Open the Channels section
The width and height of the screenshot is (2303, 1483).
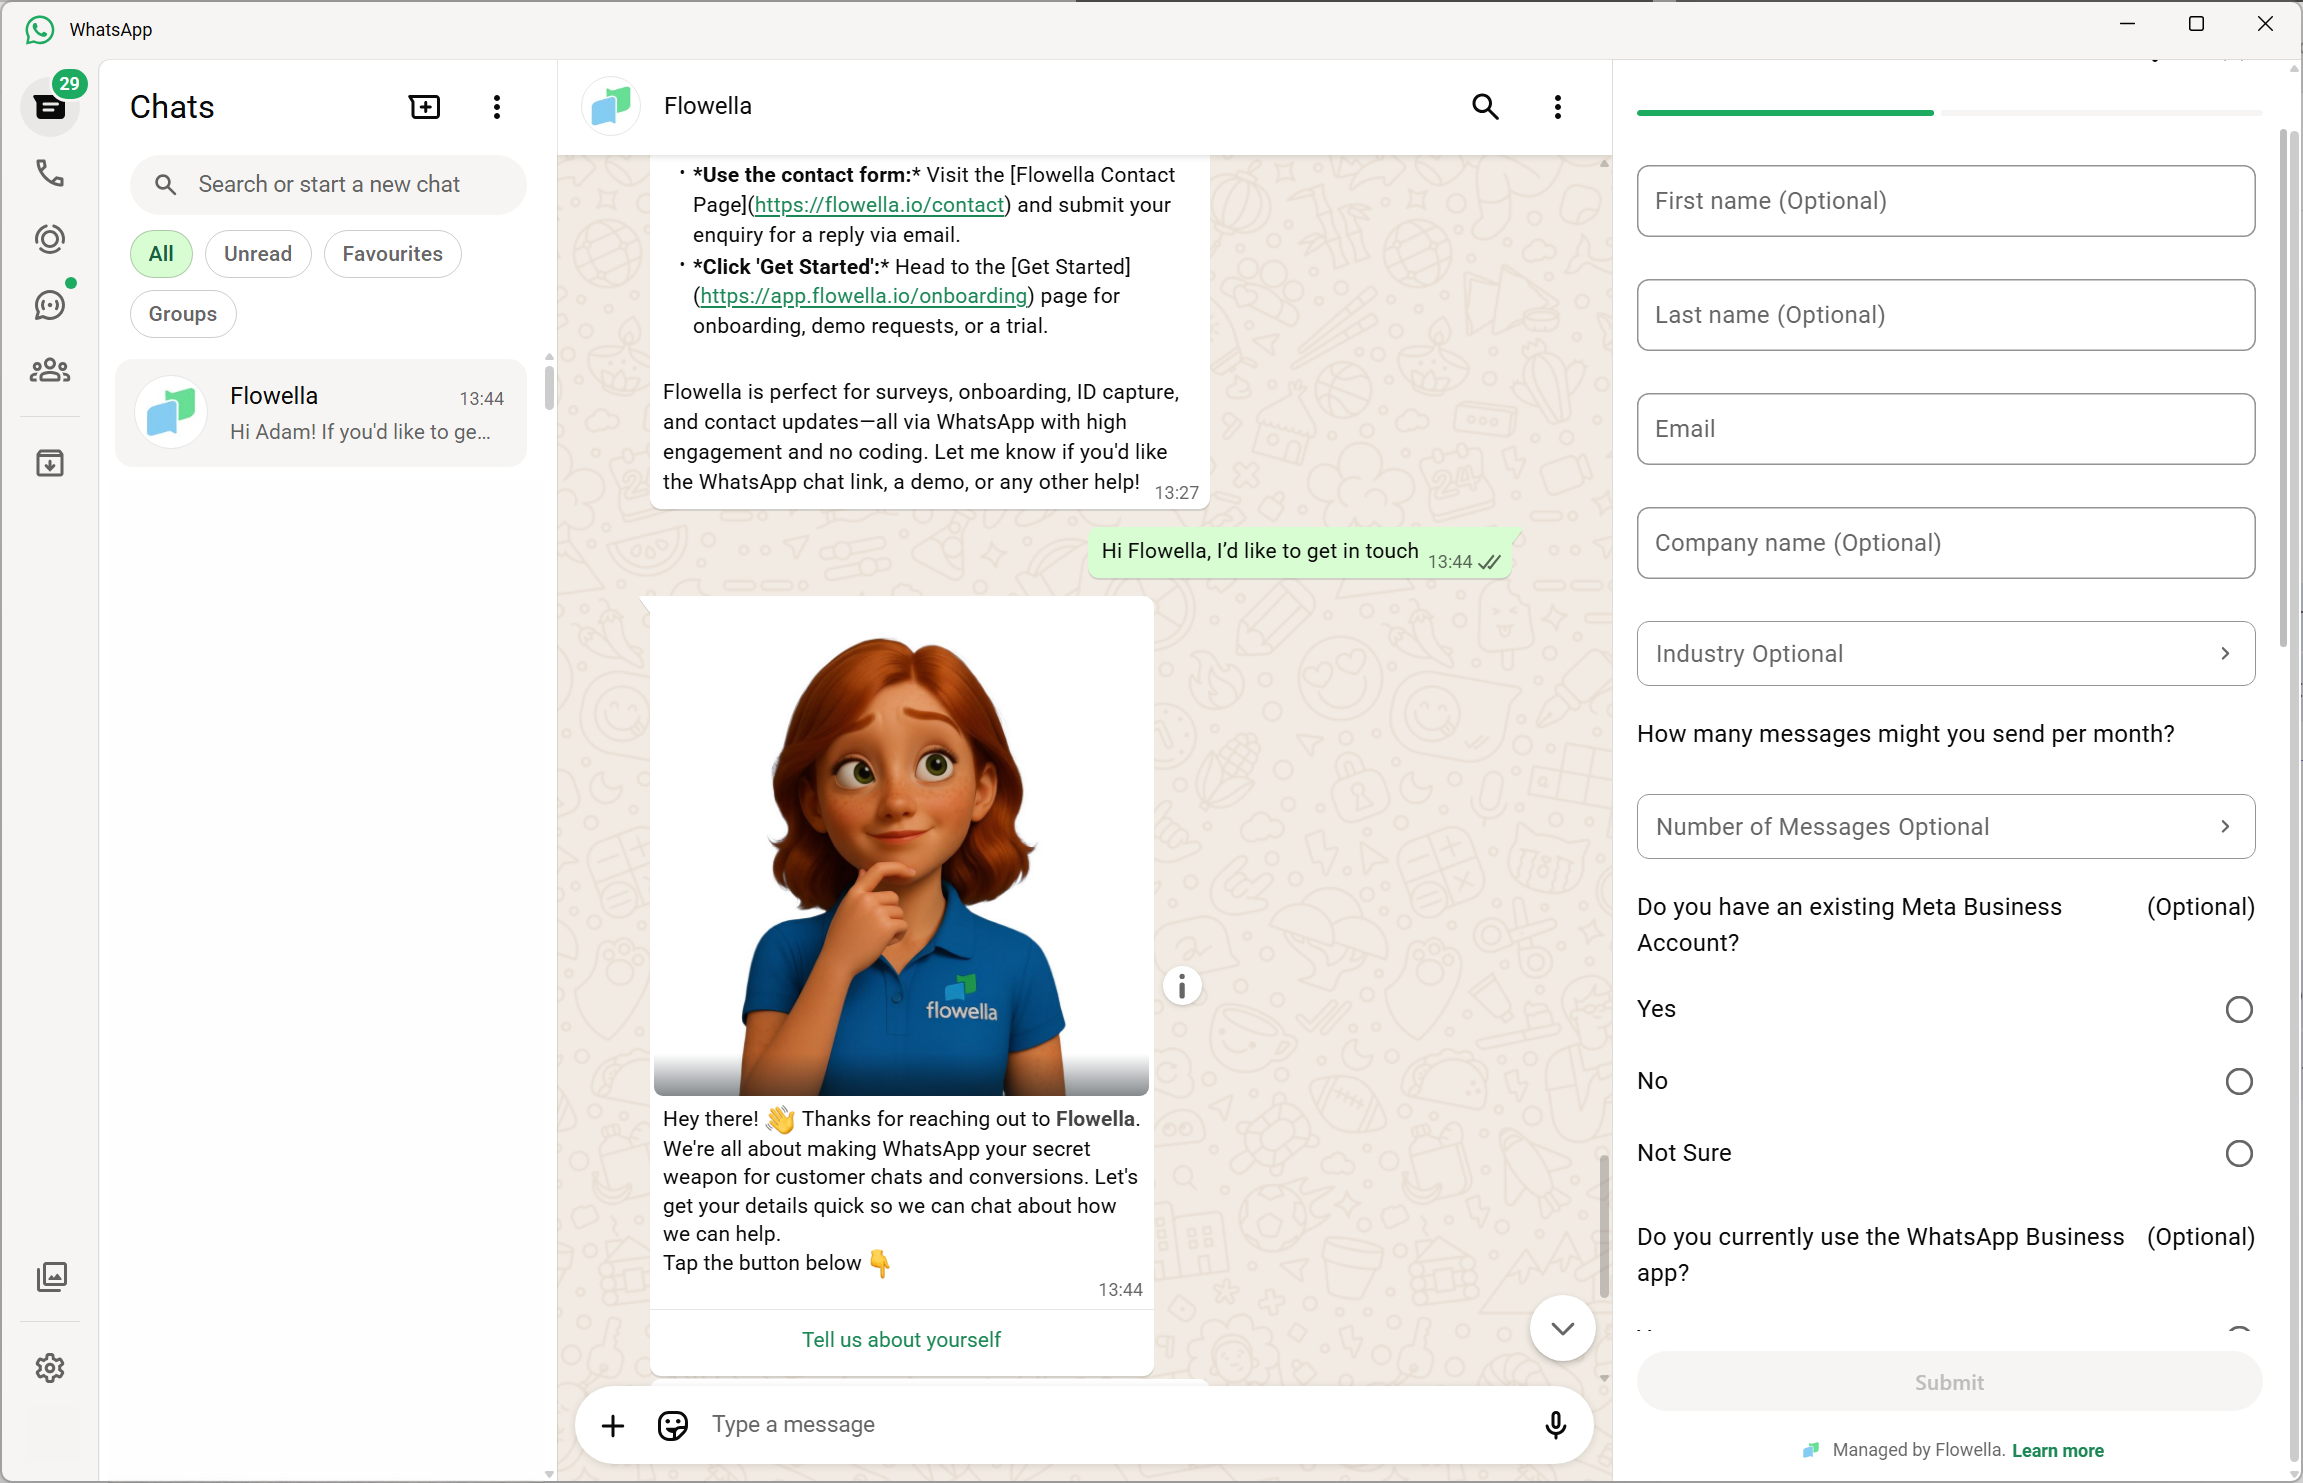[x=50, y=305]
